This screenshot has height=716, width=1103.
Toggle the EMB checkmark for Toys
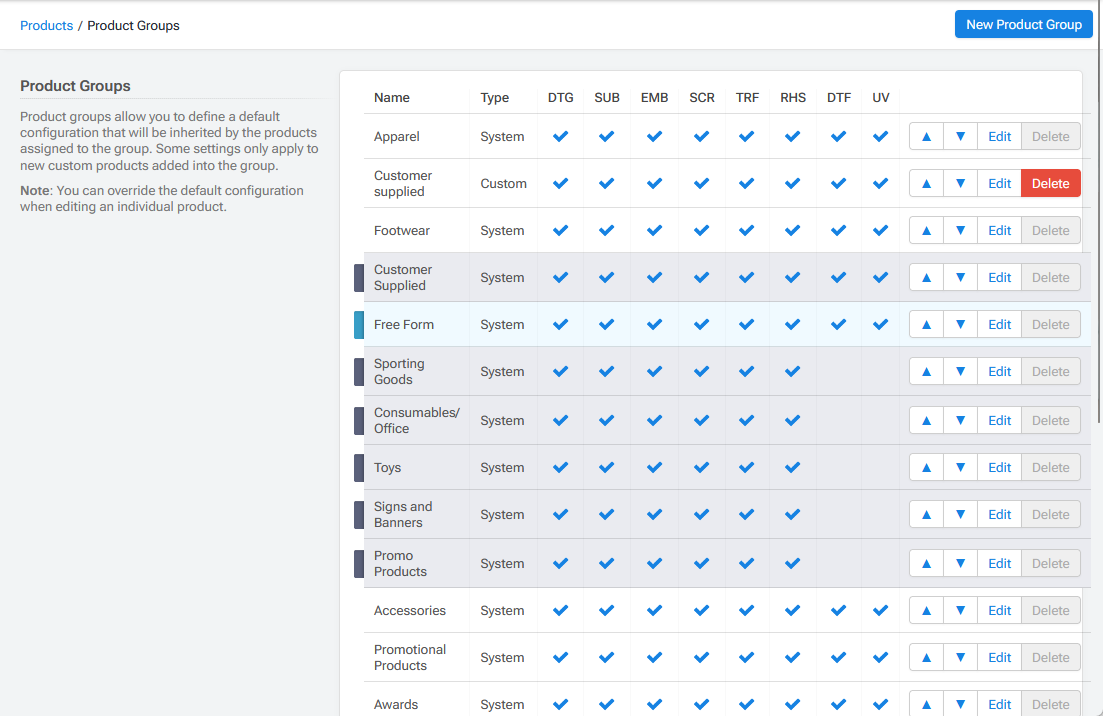coord(654,467)
